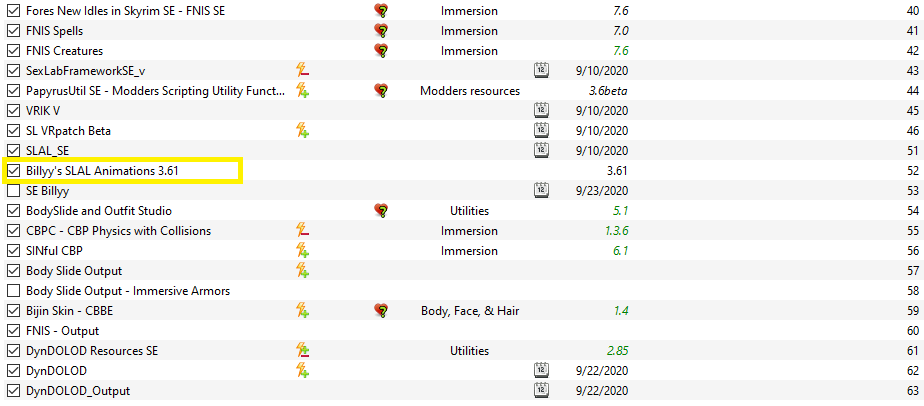
Task: Click the calendar icon on VRIK V row
Action: 541,111
